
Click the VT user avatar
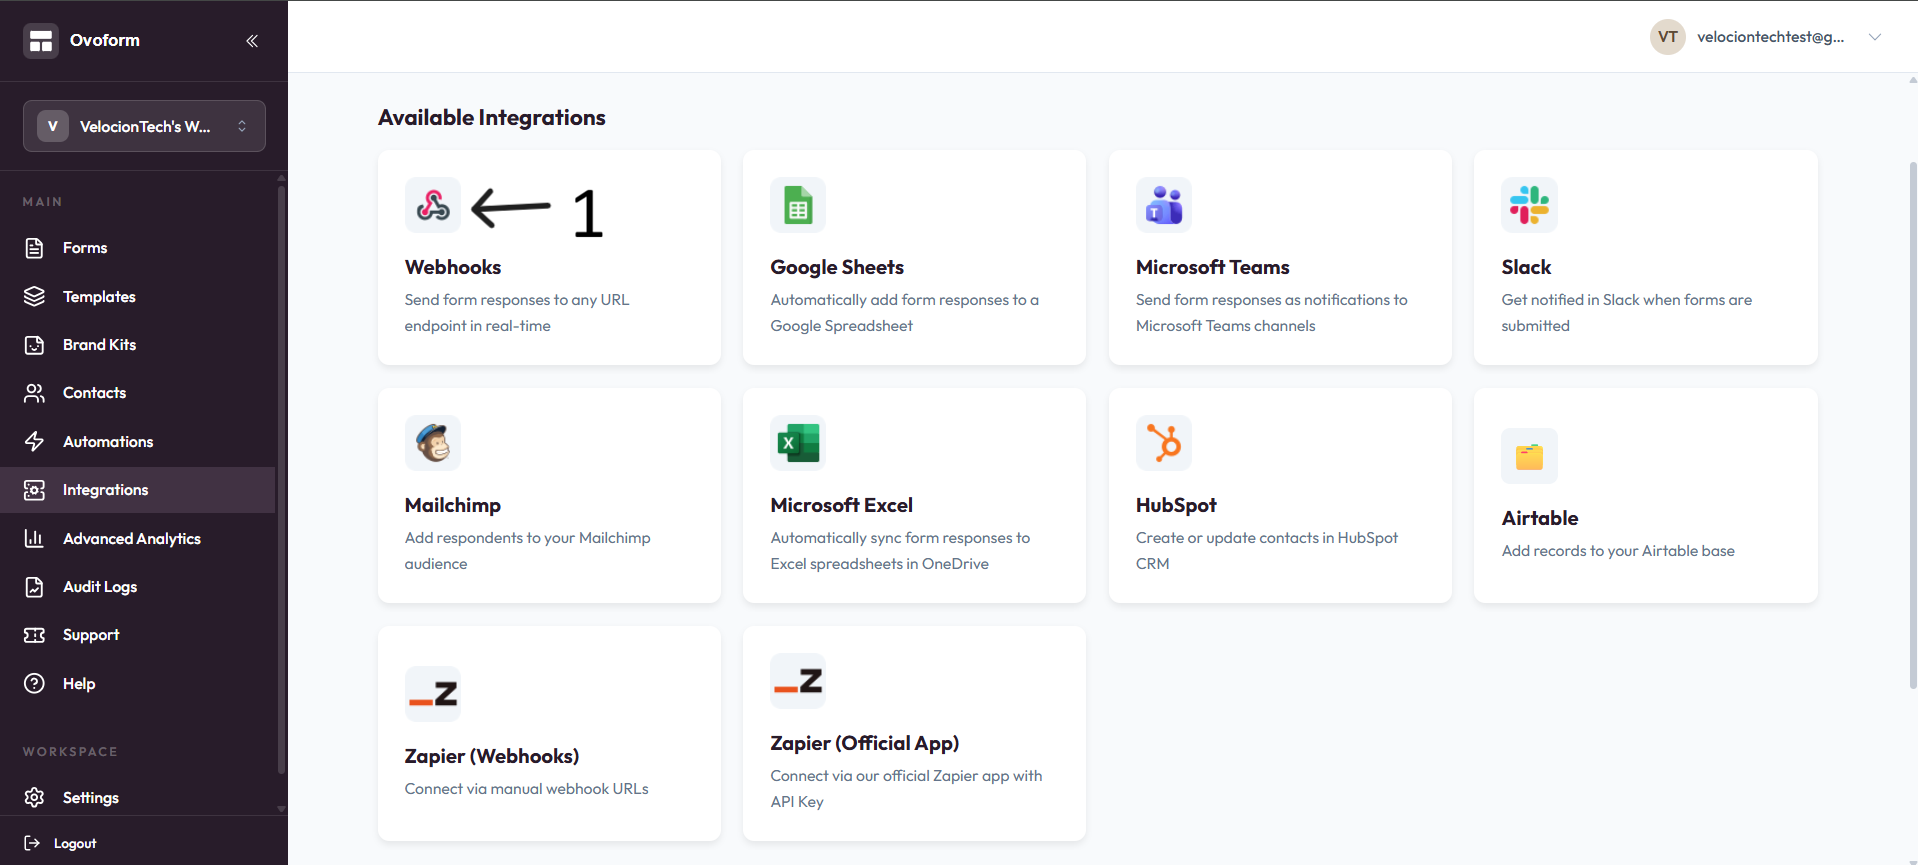1668,37
